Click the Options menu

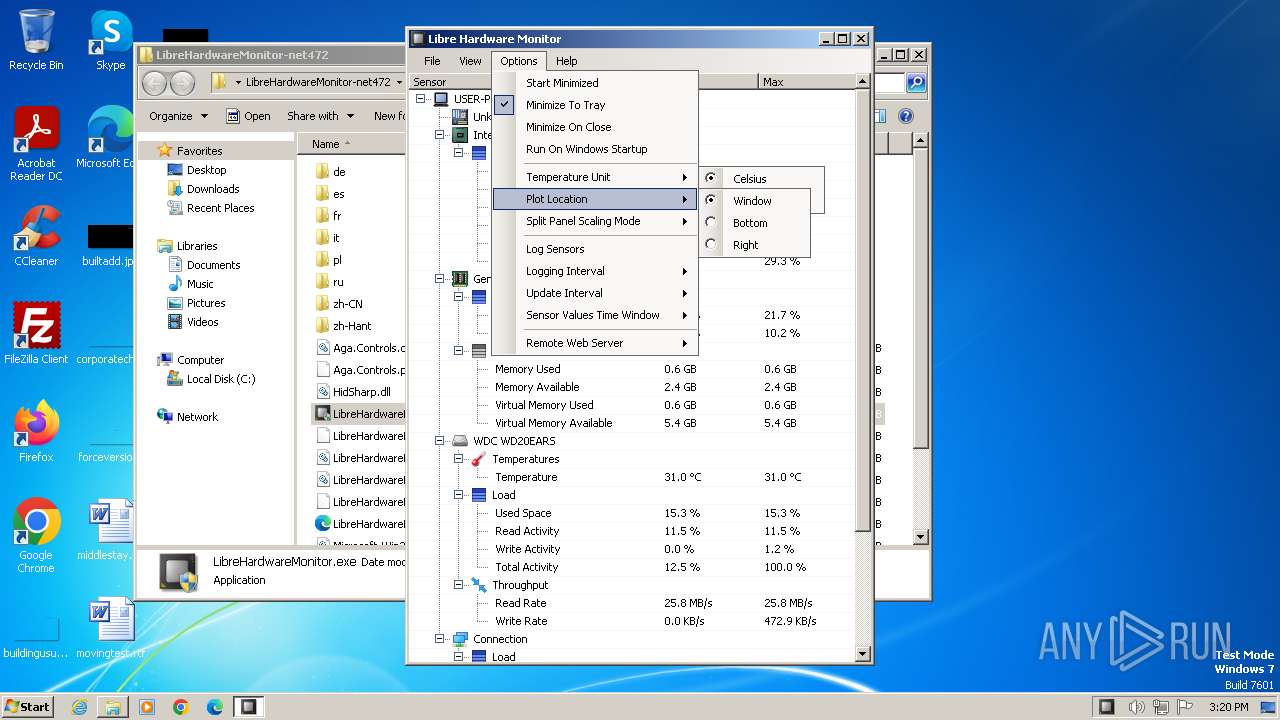[519, 61]
